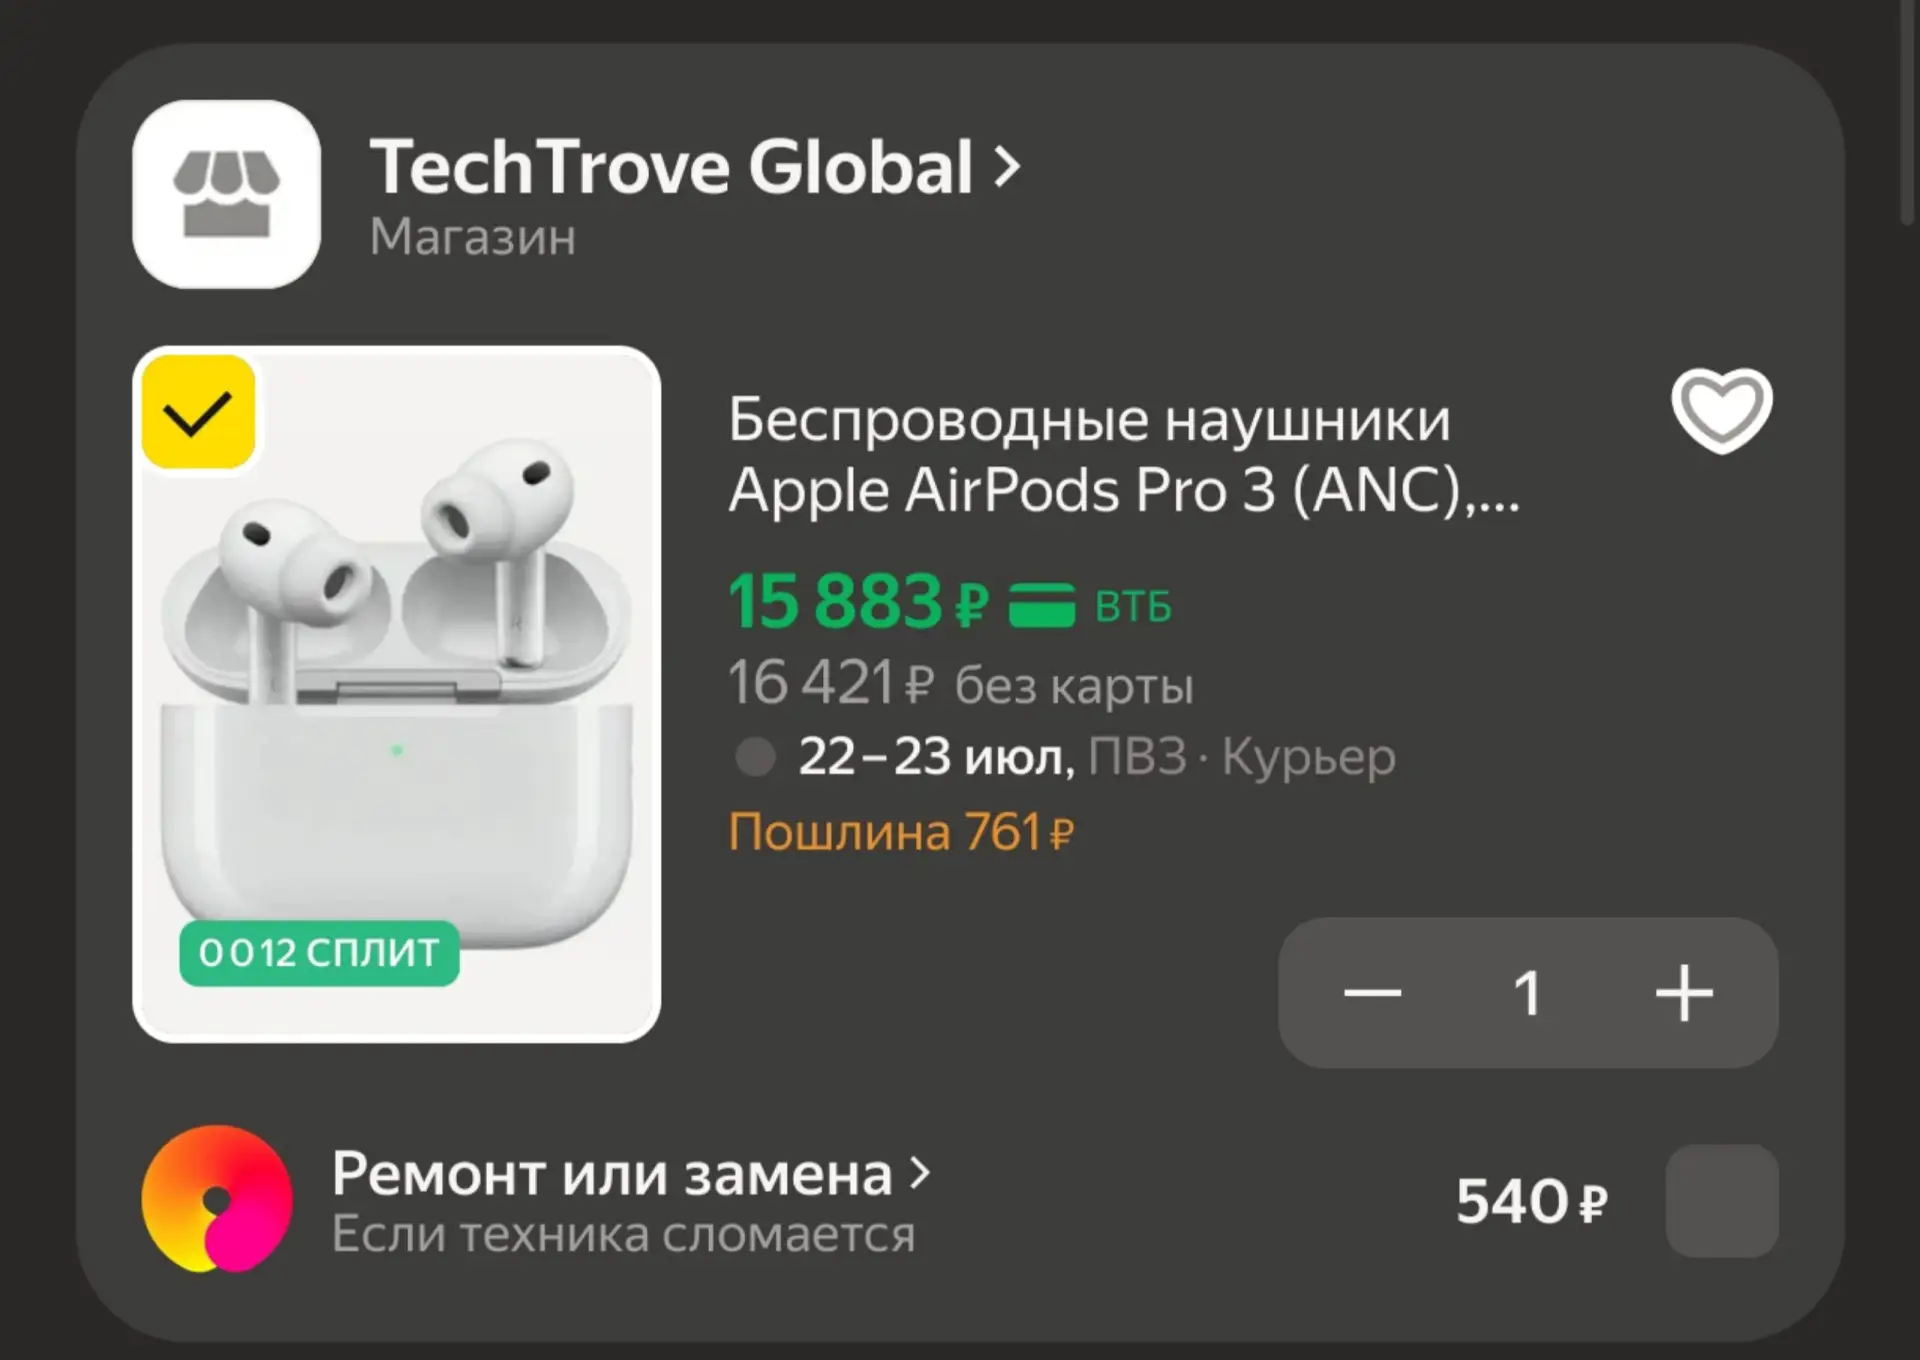Click the quantity value 1 field
Image resolution: width=1920 pixels, height=1360 pixels.
tap(1527, 993)
